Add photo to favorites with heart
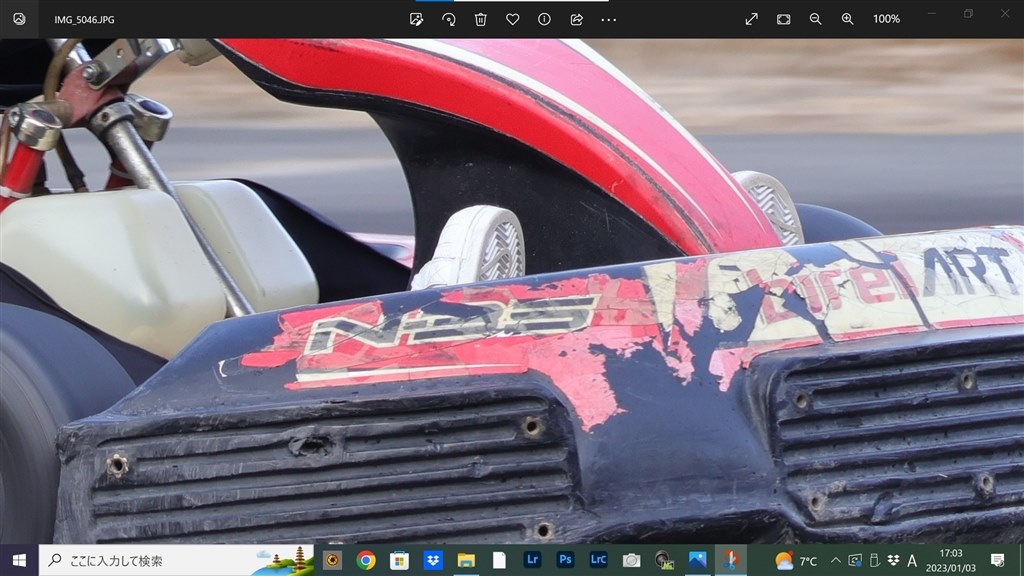 tap(513, 20)
